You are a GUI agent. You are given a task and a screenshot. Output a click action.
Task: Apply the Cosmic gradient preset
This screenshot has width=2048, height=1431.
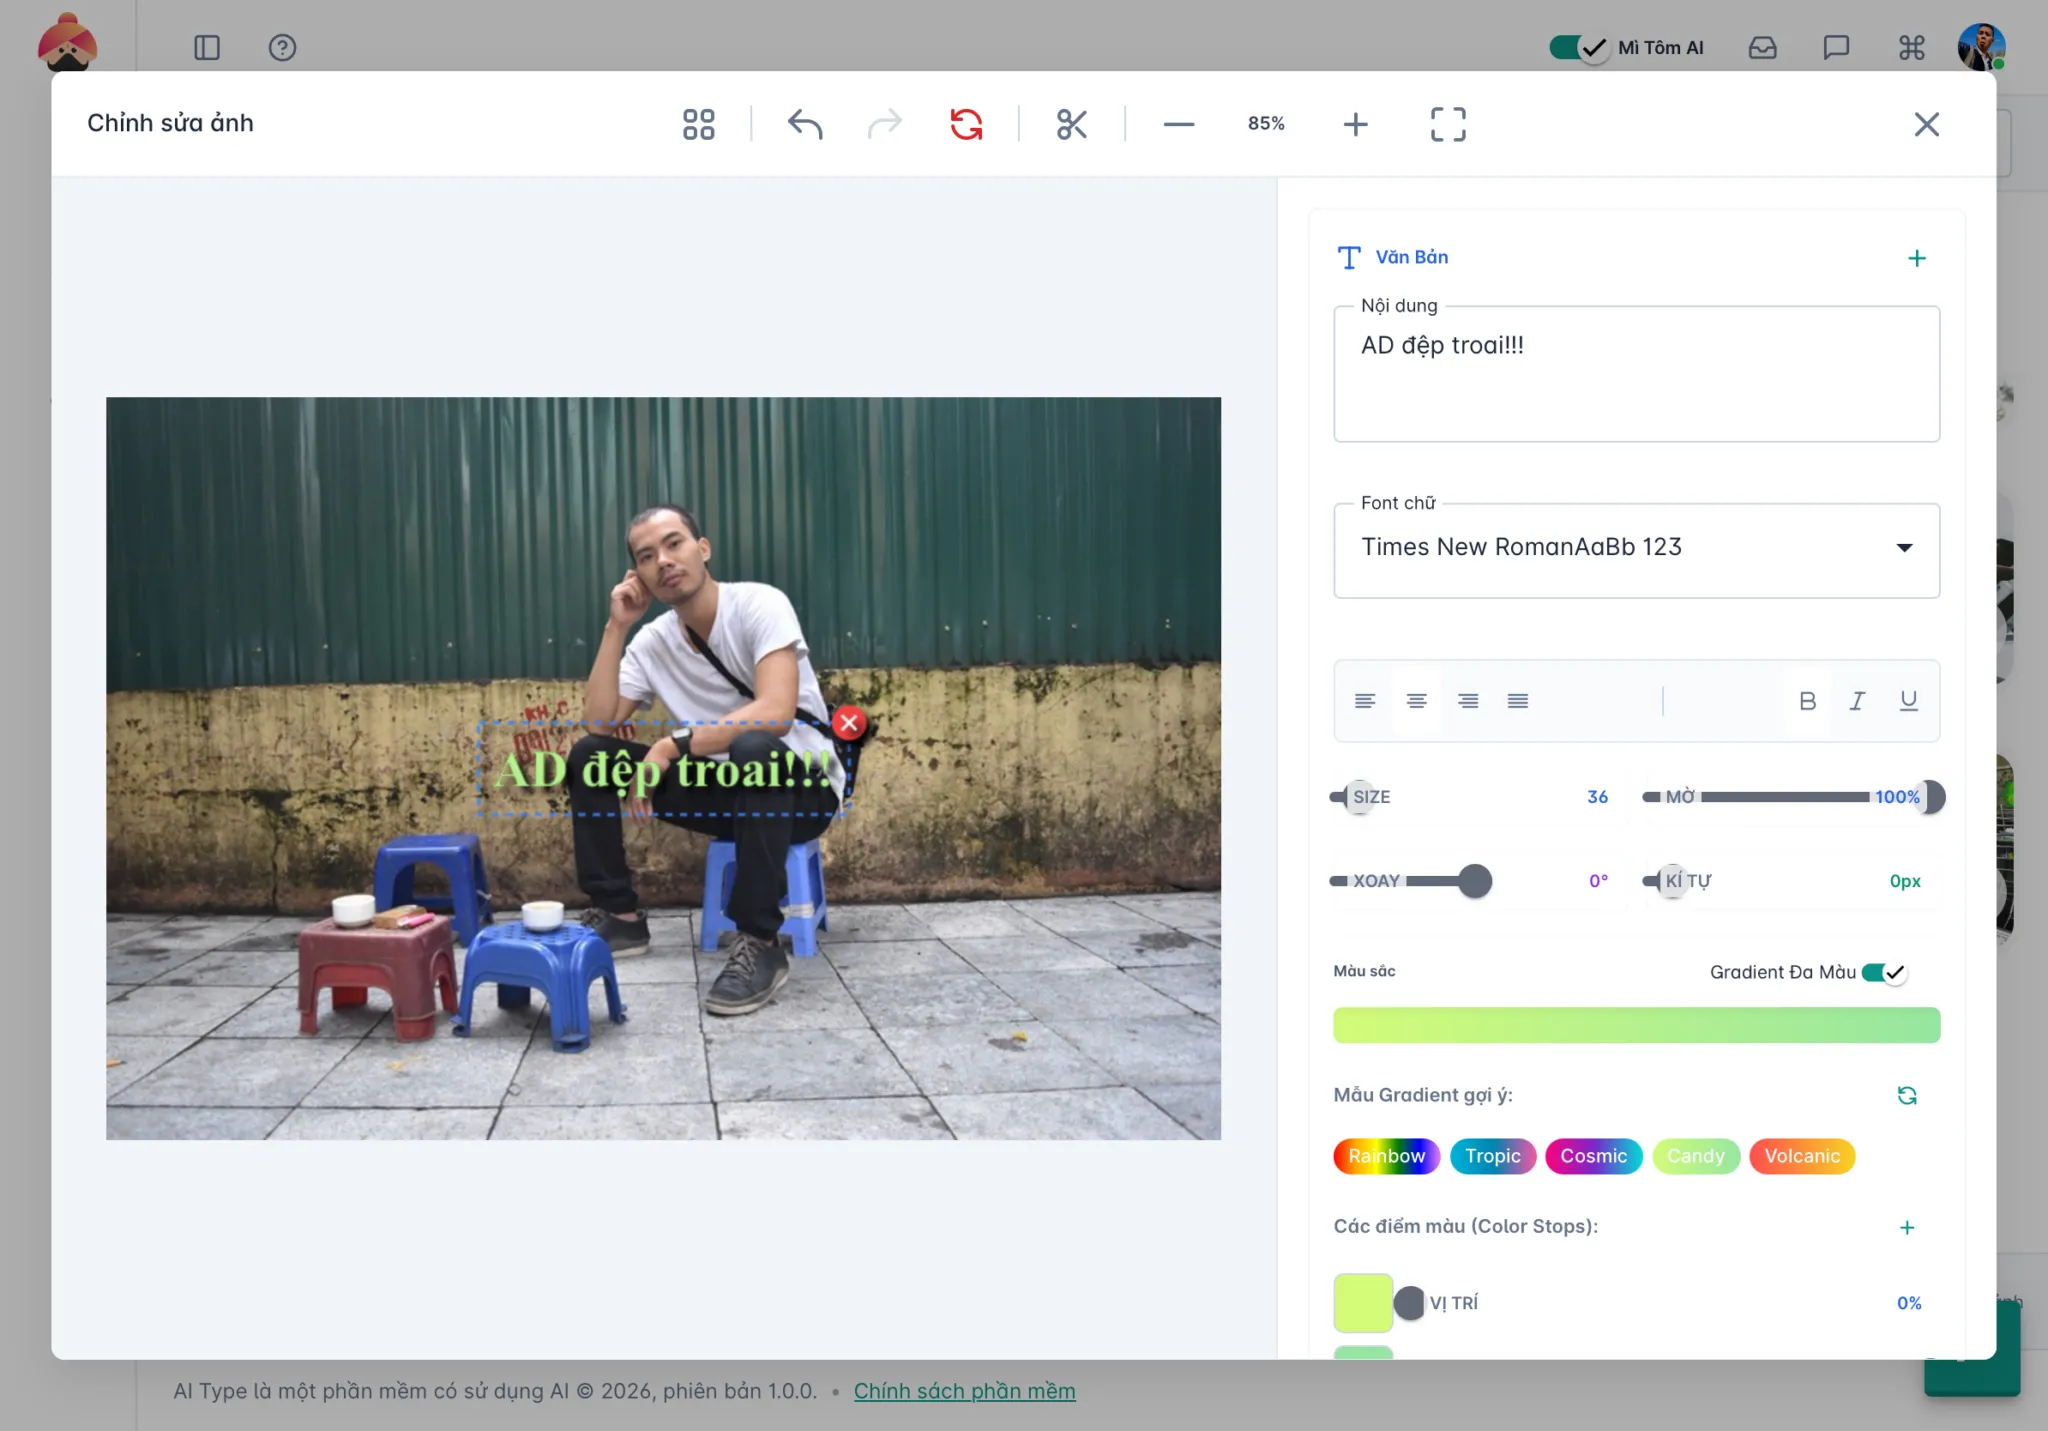1593,1156
